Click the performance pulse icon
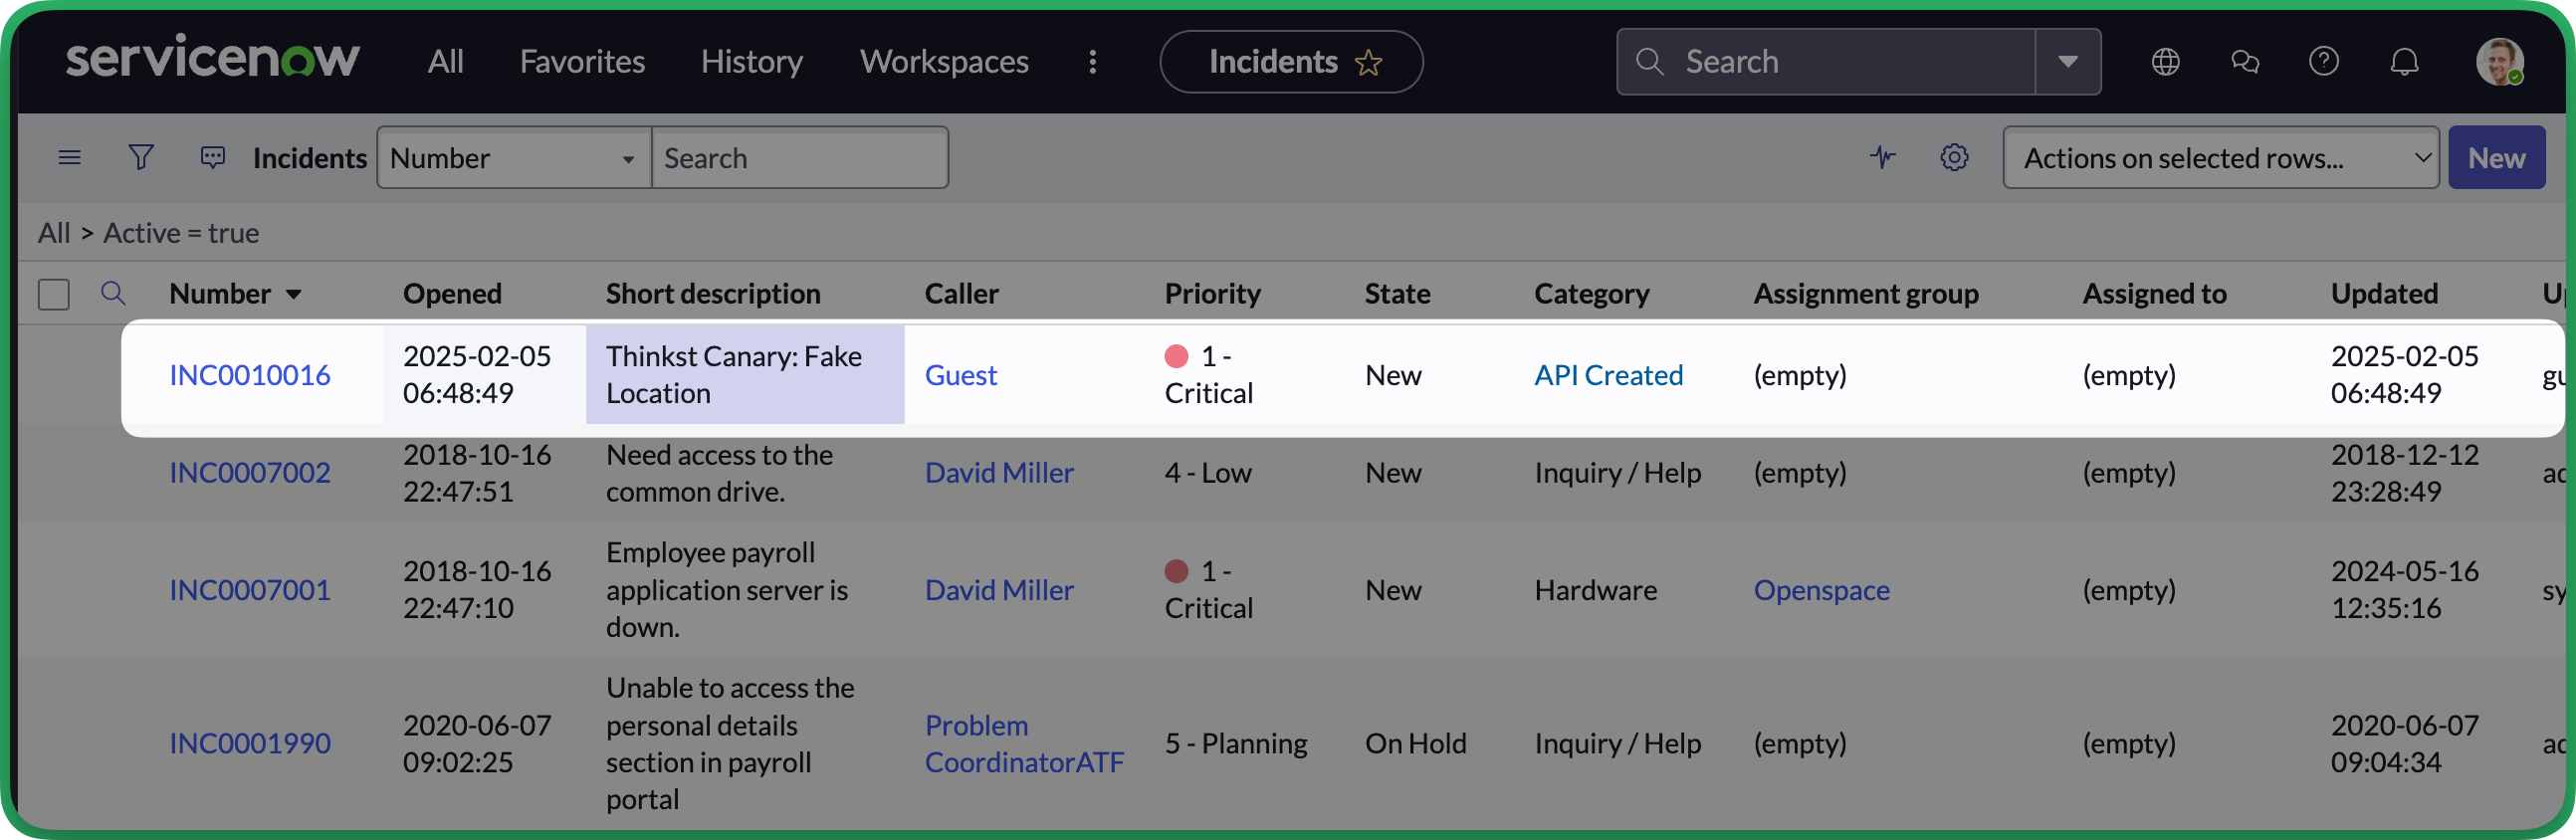The width and height of the screenshot is (2576, 840). [x=1883, y=157]
